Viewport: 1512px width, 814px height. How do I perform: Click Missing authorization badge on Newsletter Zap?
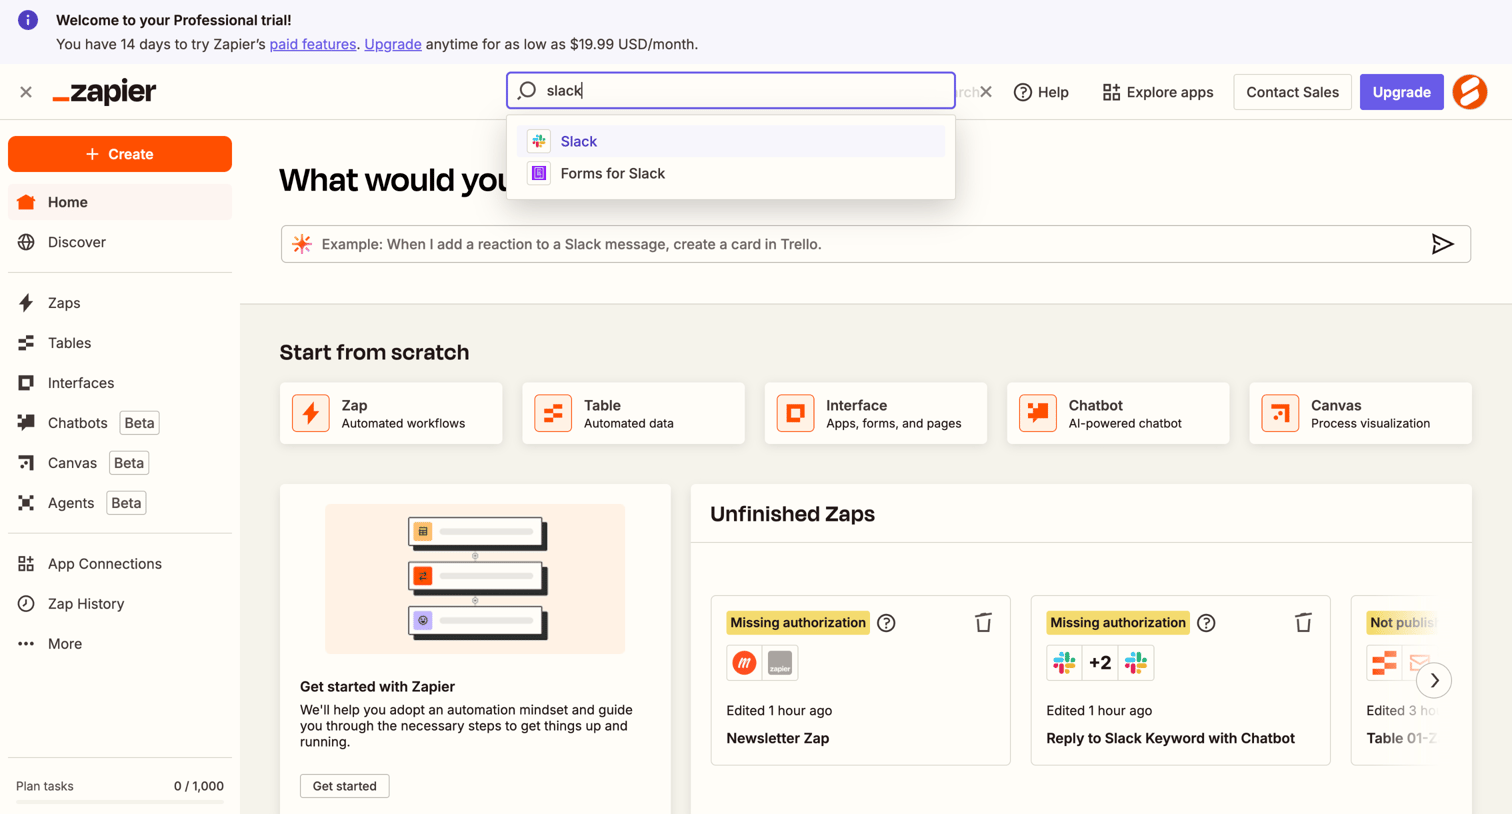click(798, 623)
